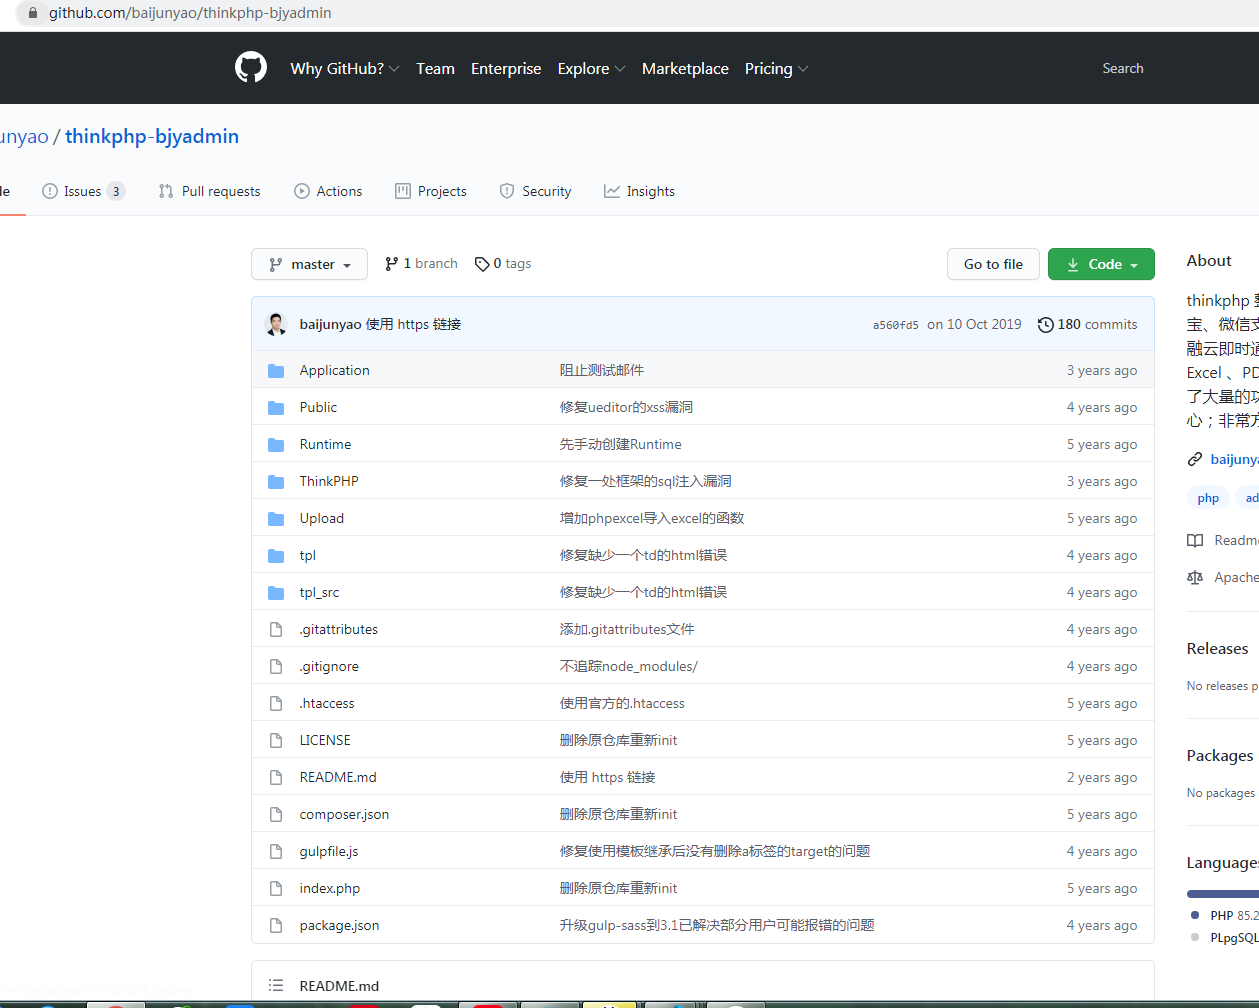This screenshot has width=1259, height=1008.
Task: Open the master branch dropdown
Action: 309,264
